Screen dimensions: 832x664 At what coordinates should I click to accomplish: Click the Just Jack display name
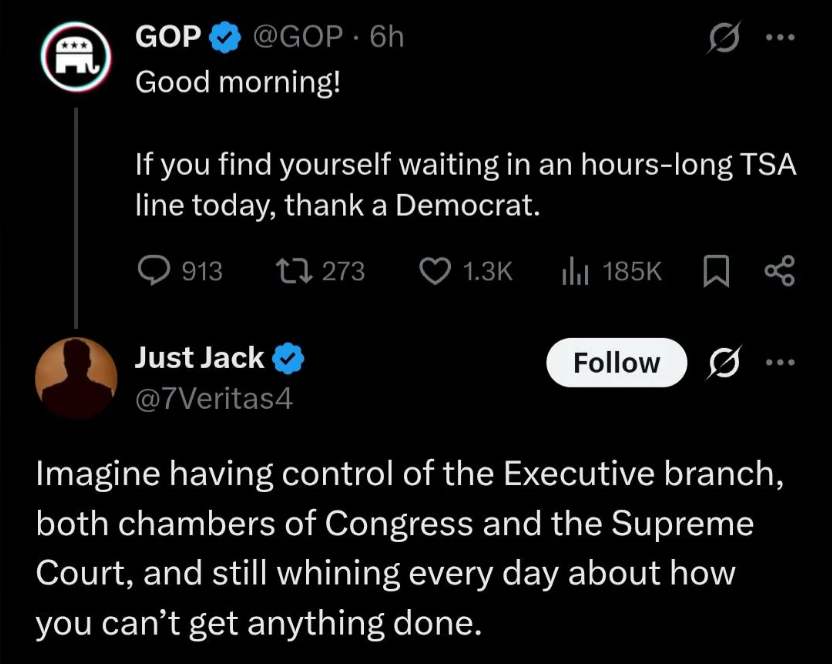pos(199,357)
